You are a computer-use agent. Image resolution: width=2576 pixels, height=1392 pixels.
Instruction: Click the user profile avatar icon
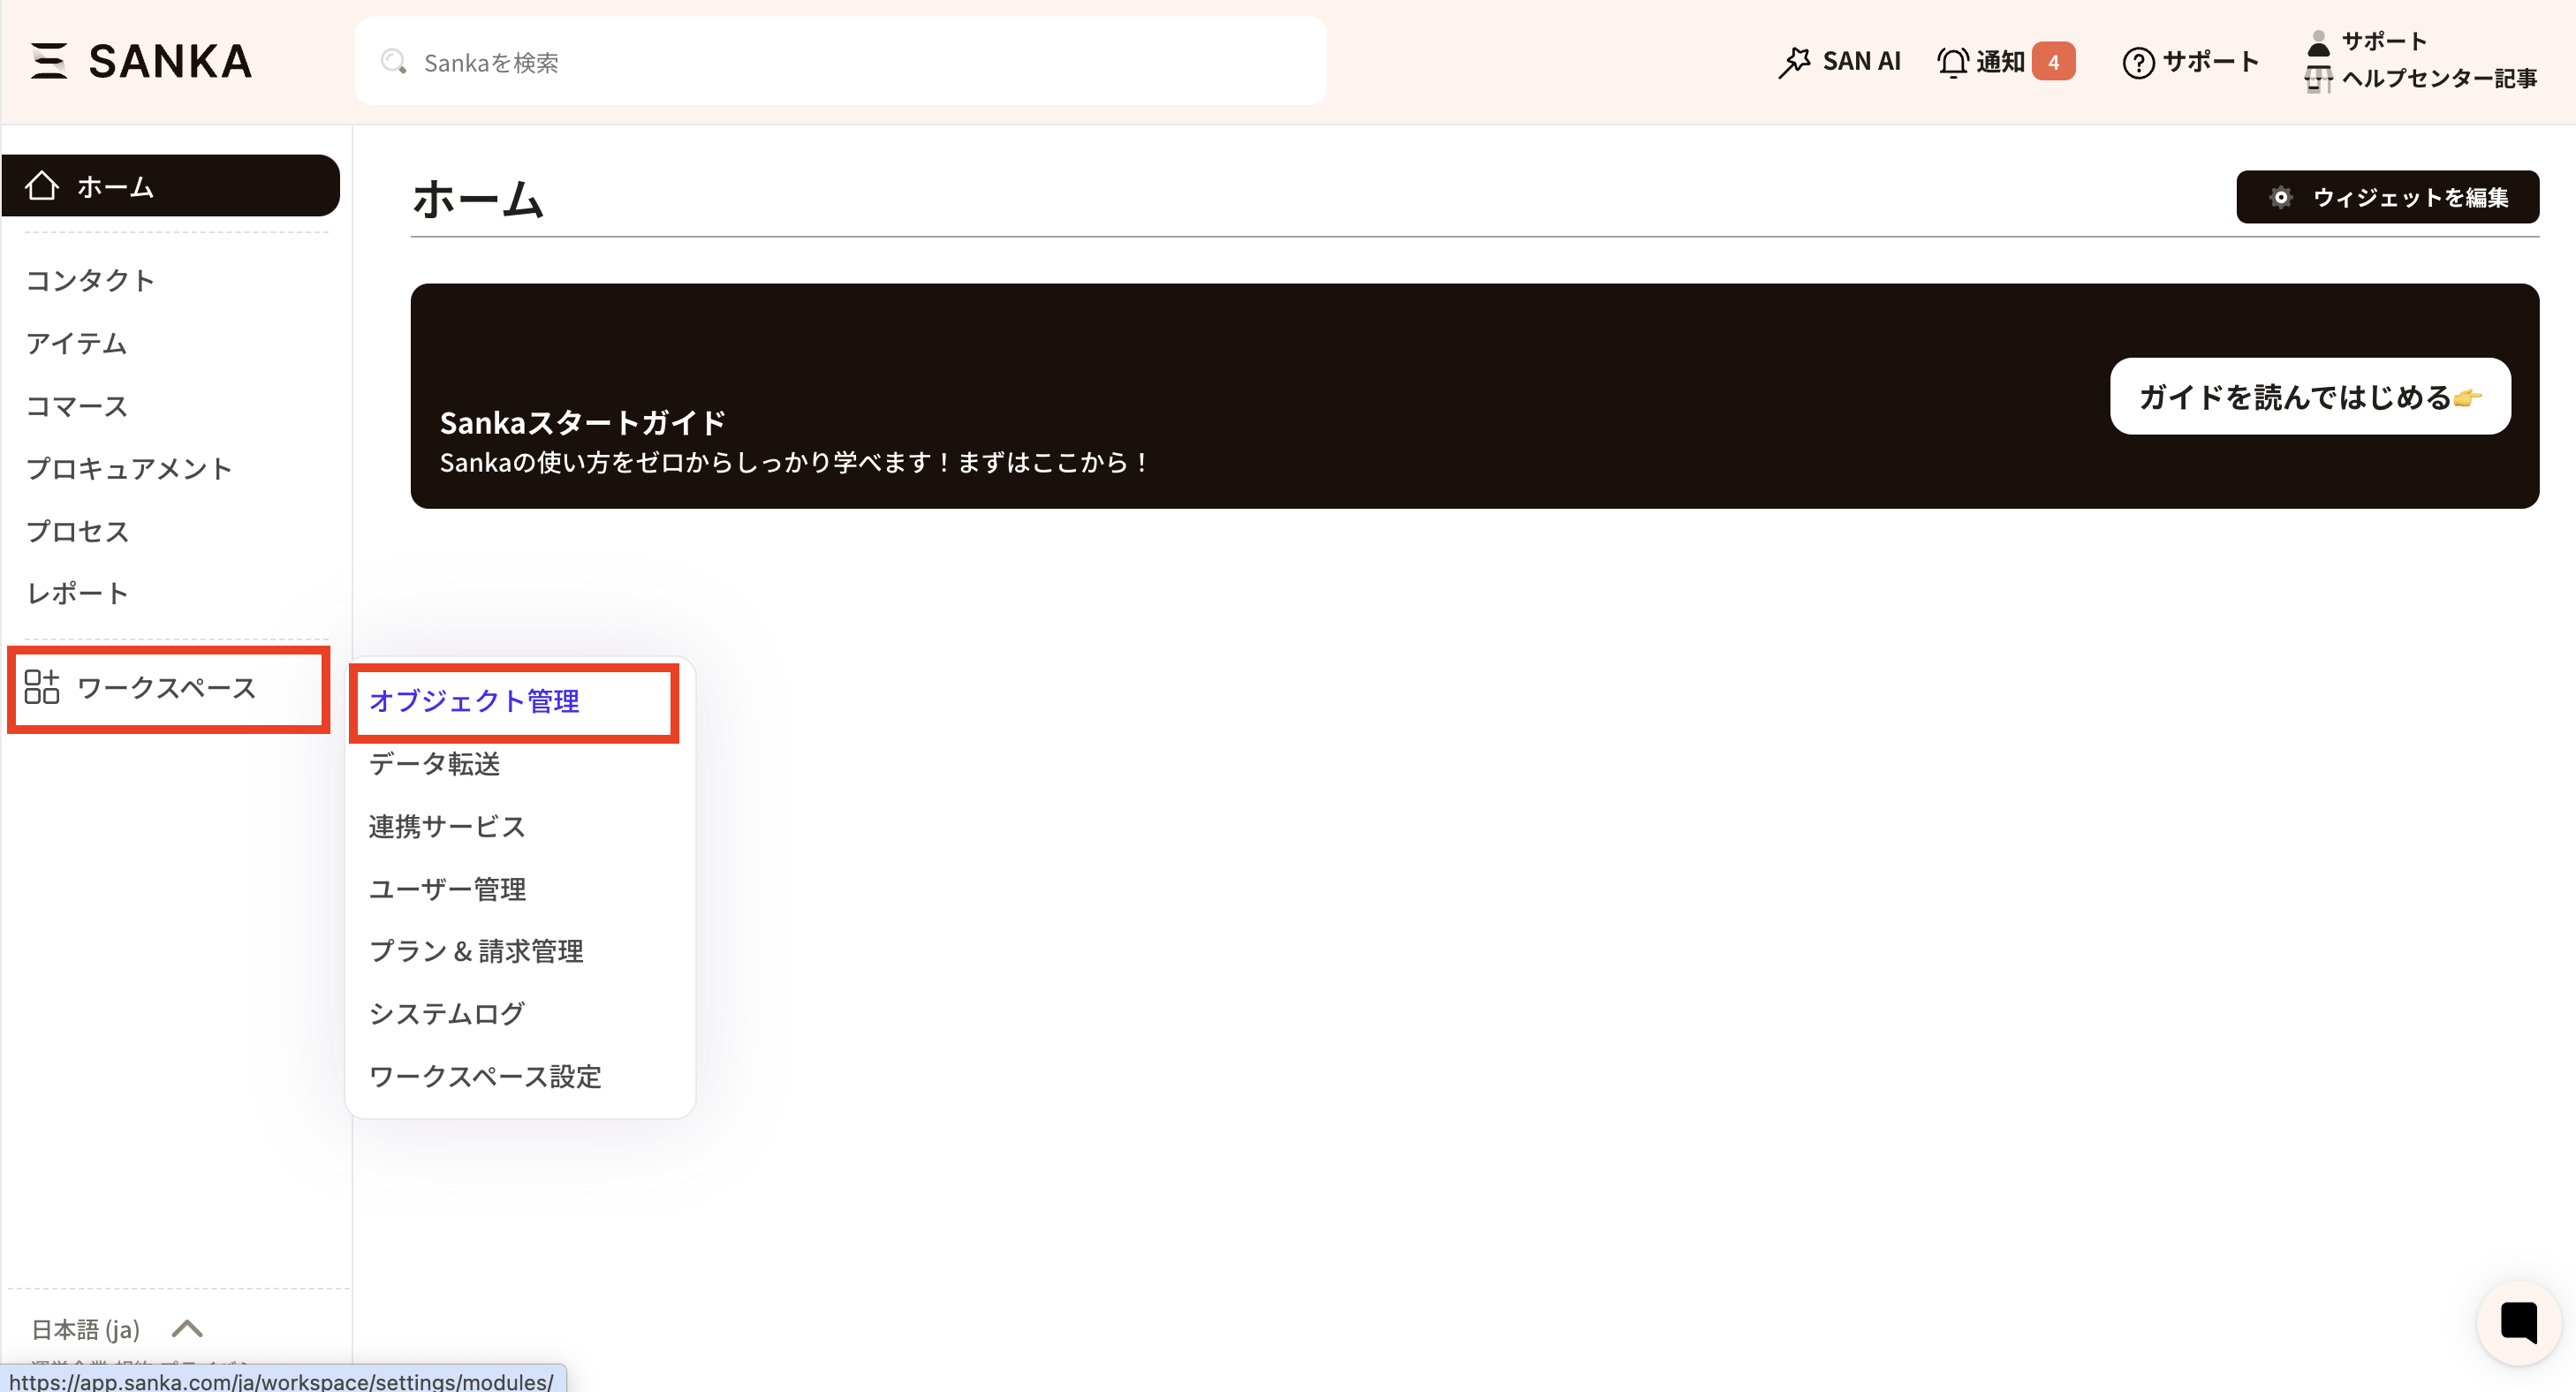(2318, 42)
